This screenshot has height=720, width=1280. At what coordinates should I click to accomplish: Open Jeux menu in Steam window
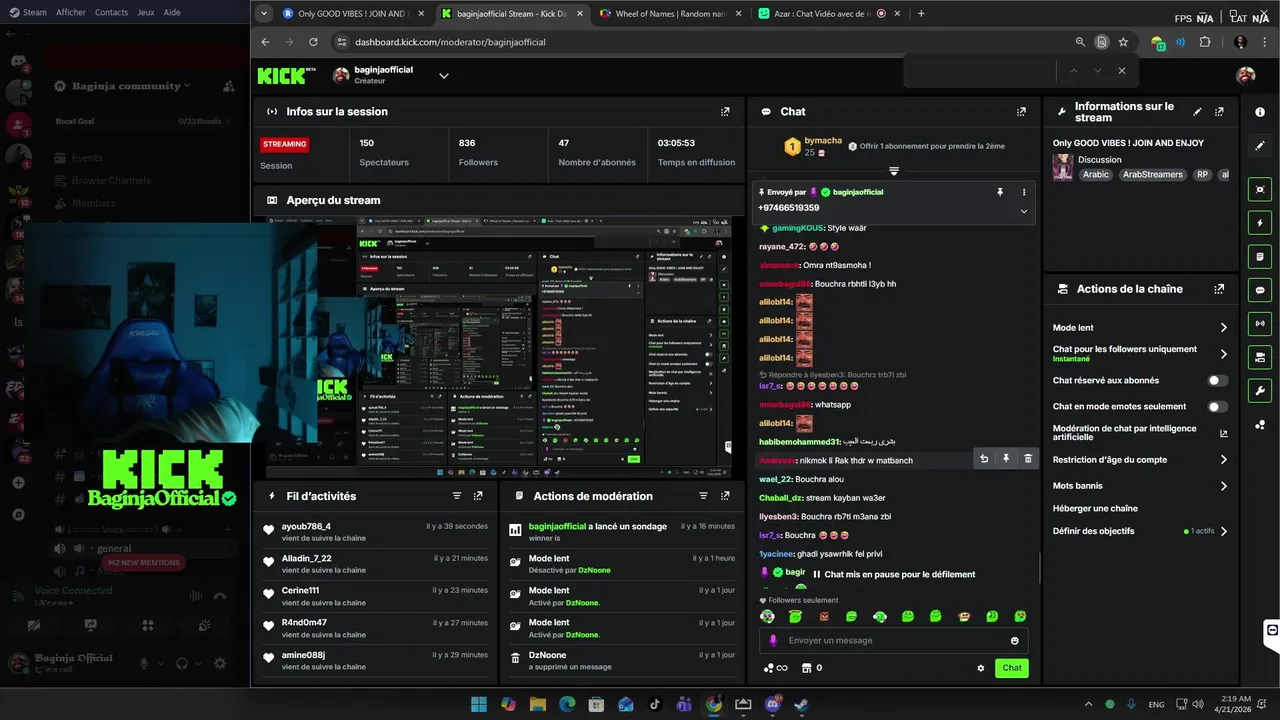(x=146, y=12)
